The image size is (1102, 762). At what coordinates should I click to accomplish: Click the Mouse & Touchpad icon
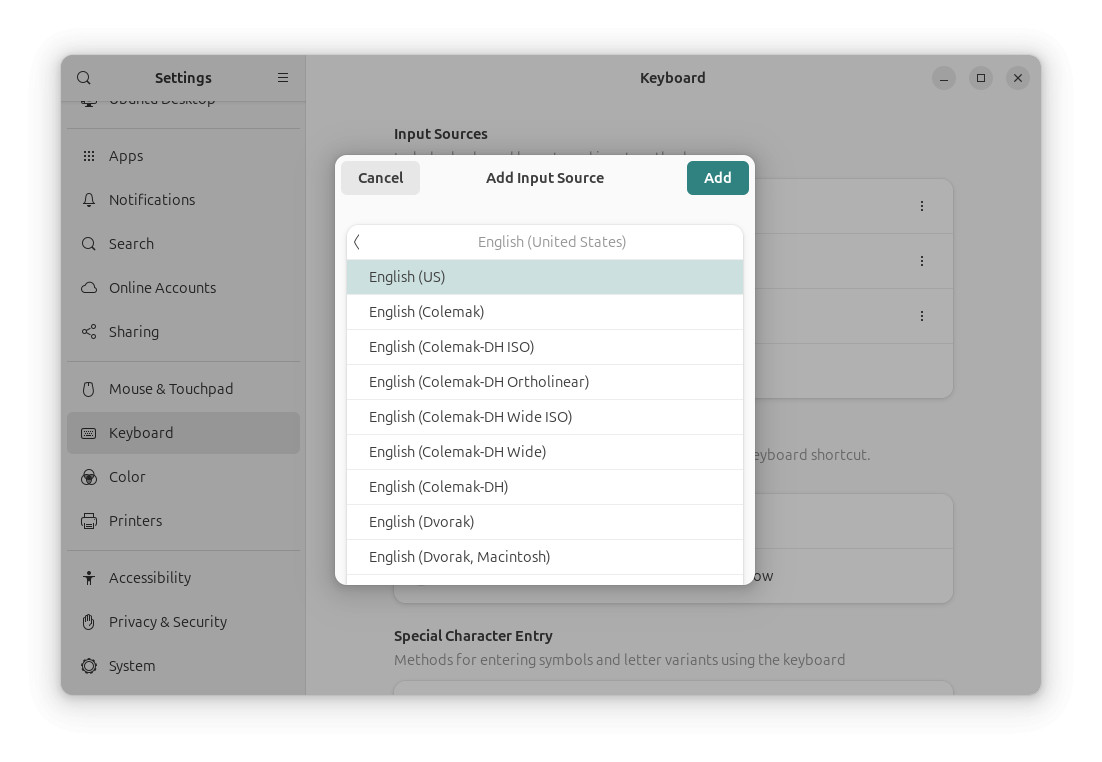pos(89,389)
